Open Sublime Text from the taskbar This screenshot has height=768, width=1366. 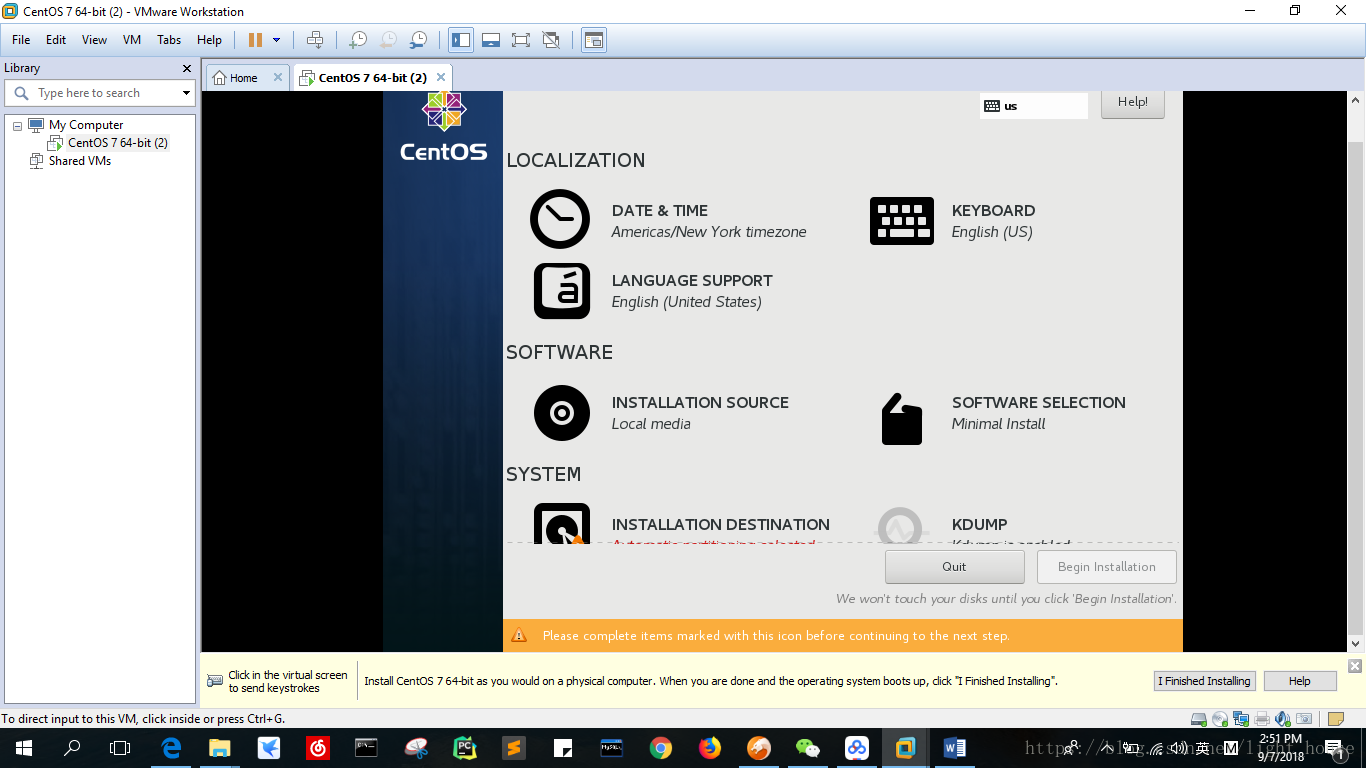pos(513,748)
